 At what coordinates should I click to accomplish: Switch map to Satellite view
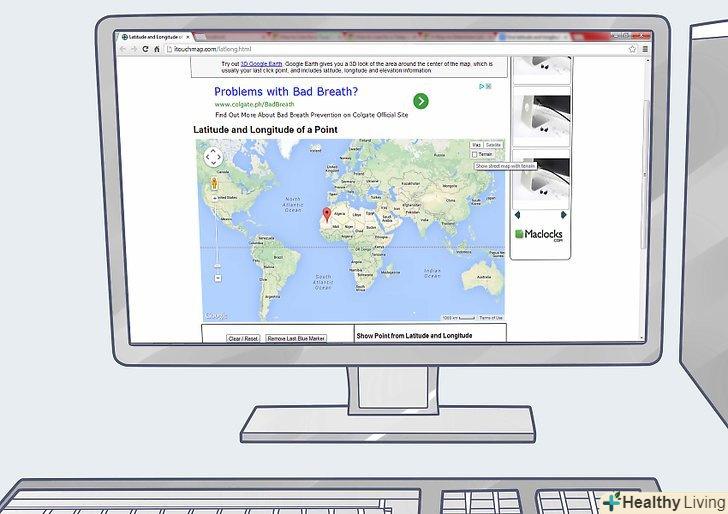pos(493,145)
